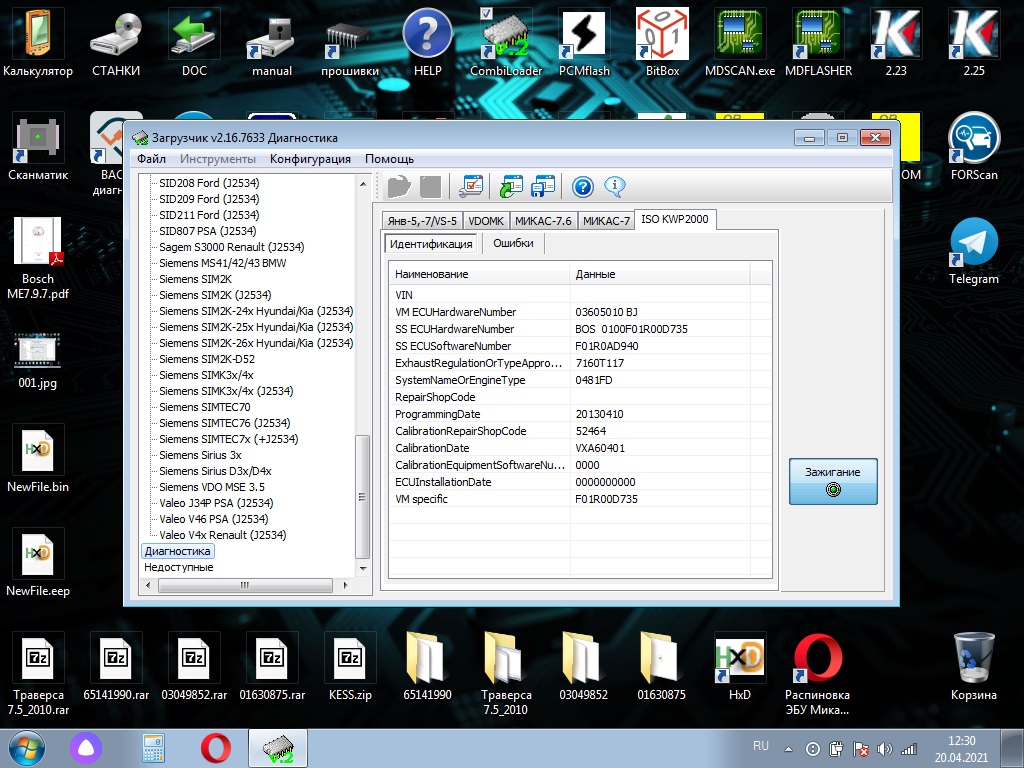
Task: Click the save window toolbar icon with floppy disk
Action: point(543,186)
